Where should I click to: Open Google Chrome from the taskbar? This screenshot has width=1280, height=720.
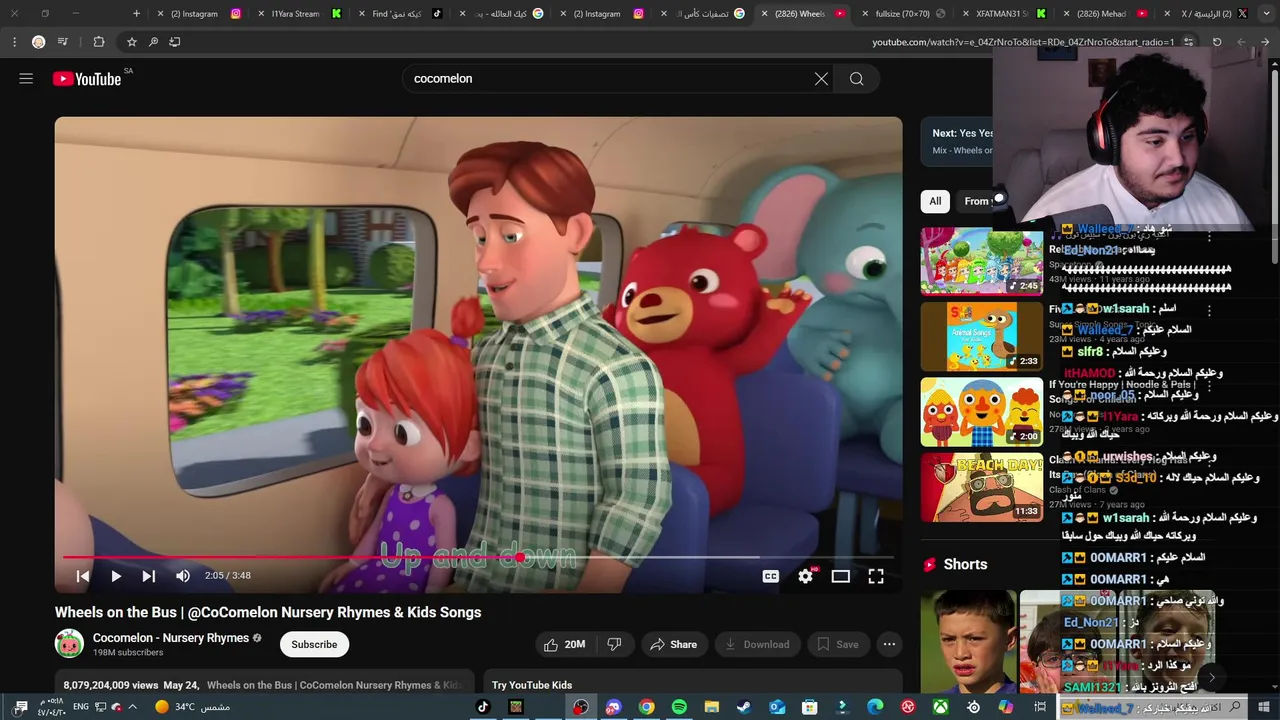[647, 707]
